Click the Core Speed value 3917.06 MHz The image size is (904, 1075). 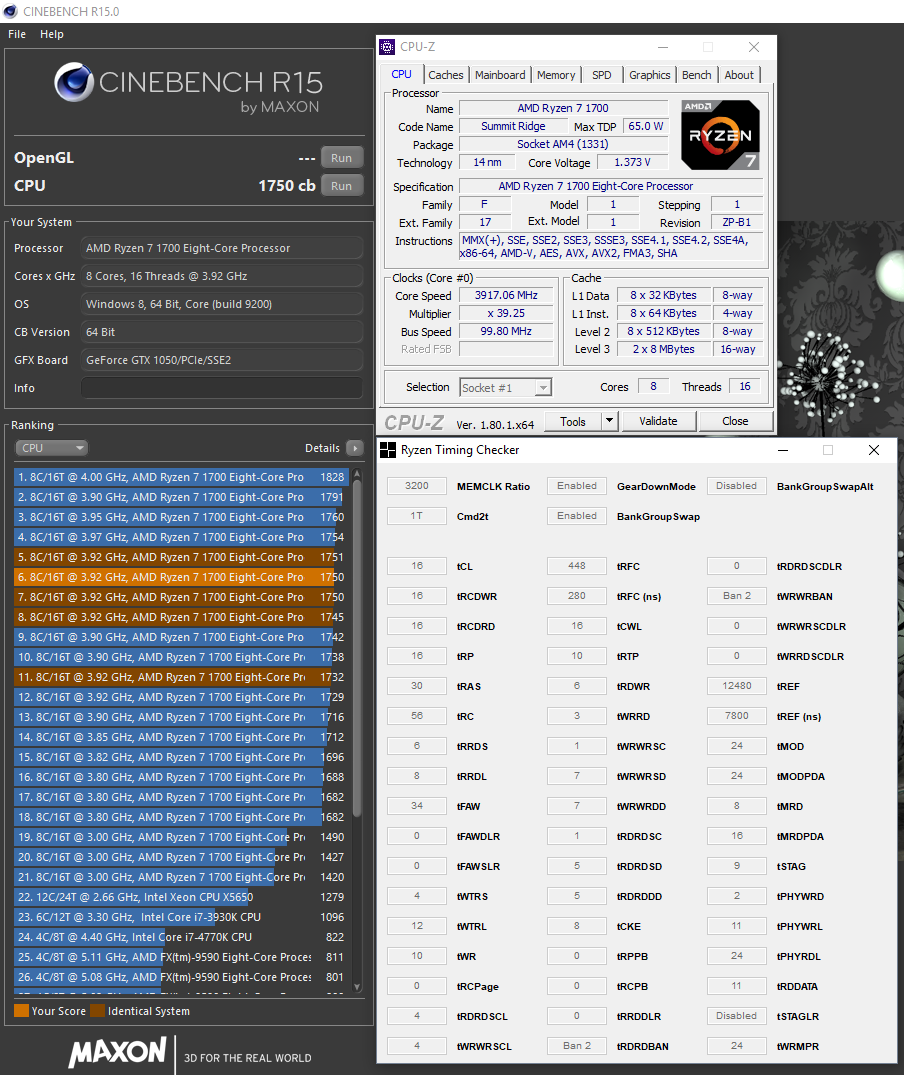[x=506, y=295]
